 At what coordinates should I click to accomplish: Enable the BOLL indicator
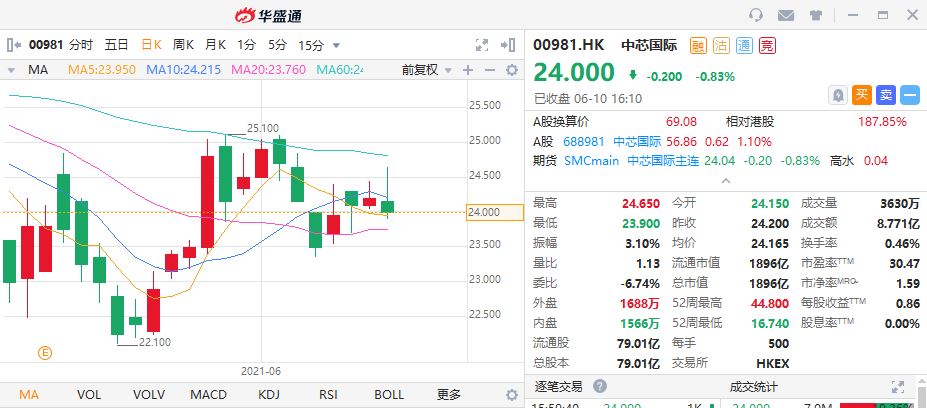(x=389, y=394)
